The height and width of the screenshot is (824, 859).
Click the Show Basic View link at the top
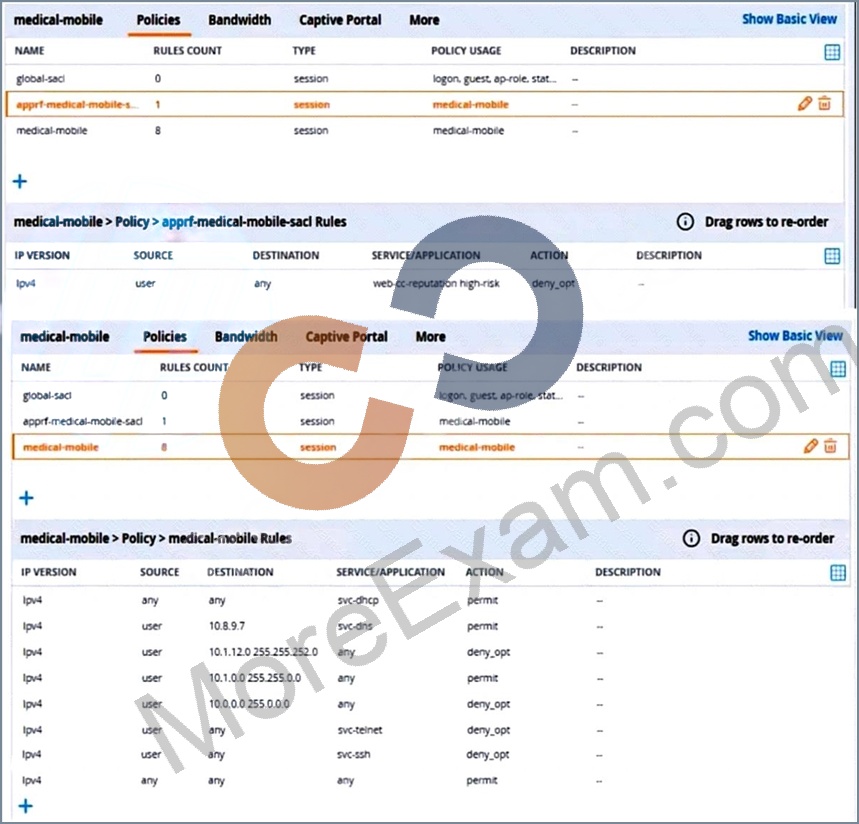coord(789,19)
